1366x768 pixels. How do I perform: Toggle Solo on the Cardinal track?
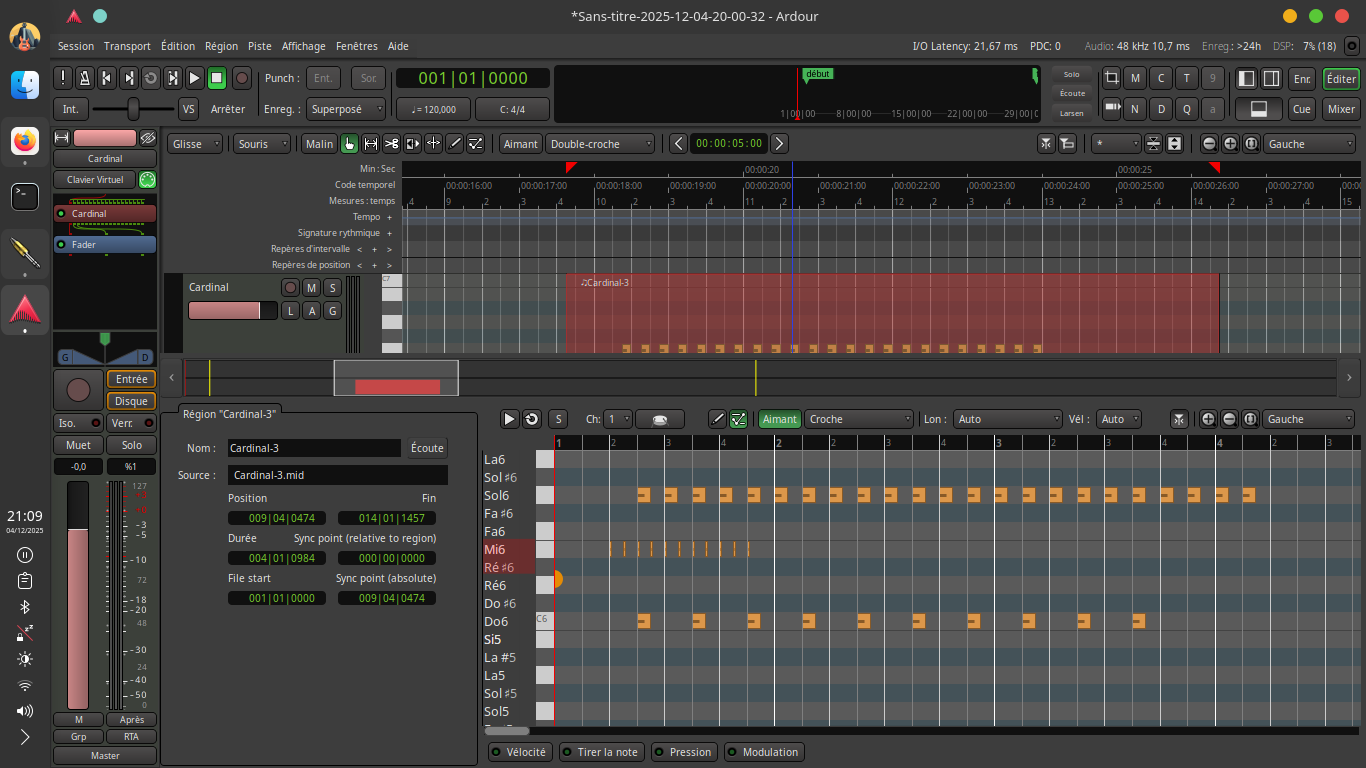click(x=332, y=288)
